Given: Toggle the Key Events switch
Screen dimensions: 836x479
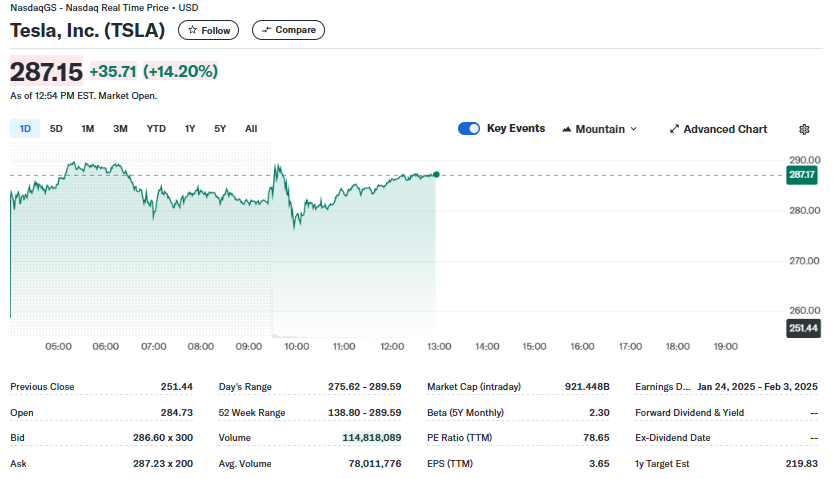Looking at the screenshot, I should tap(469, 128).
